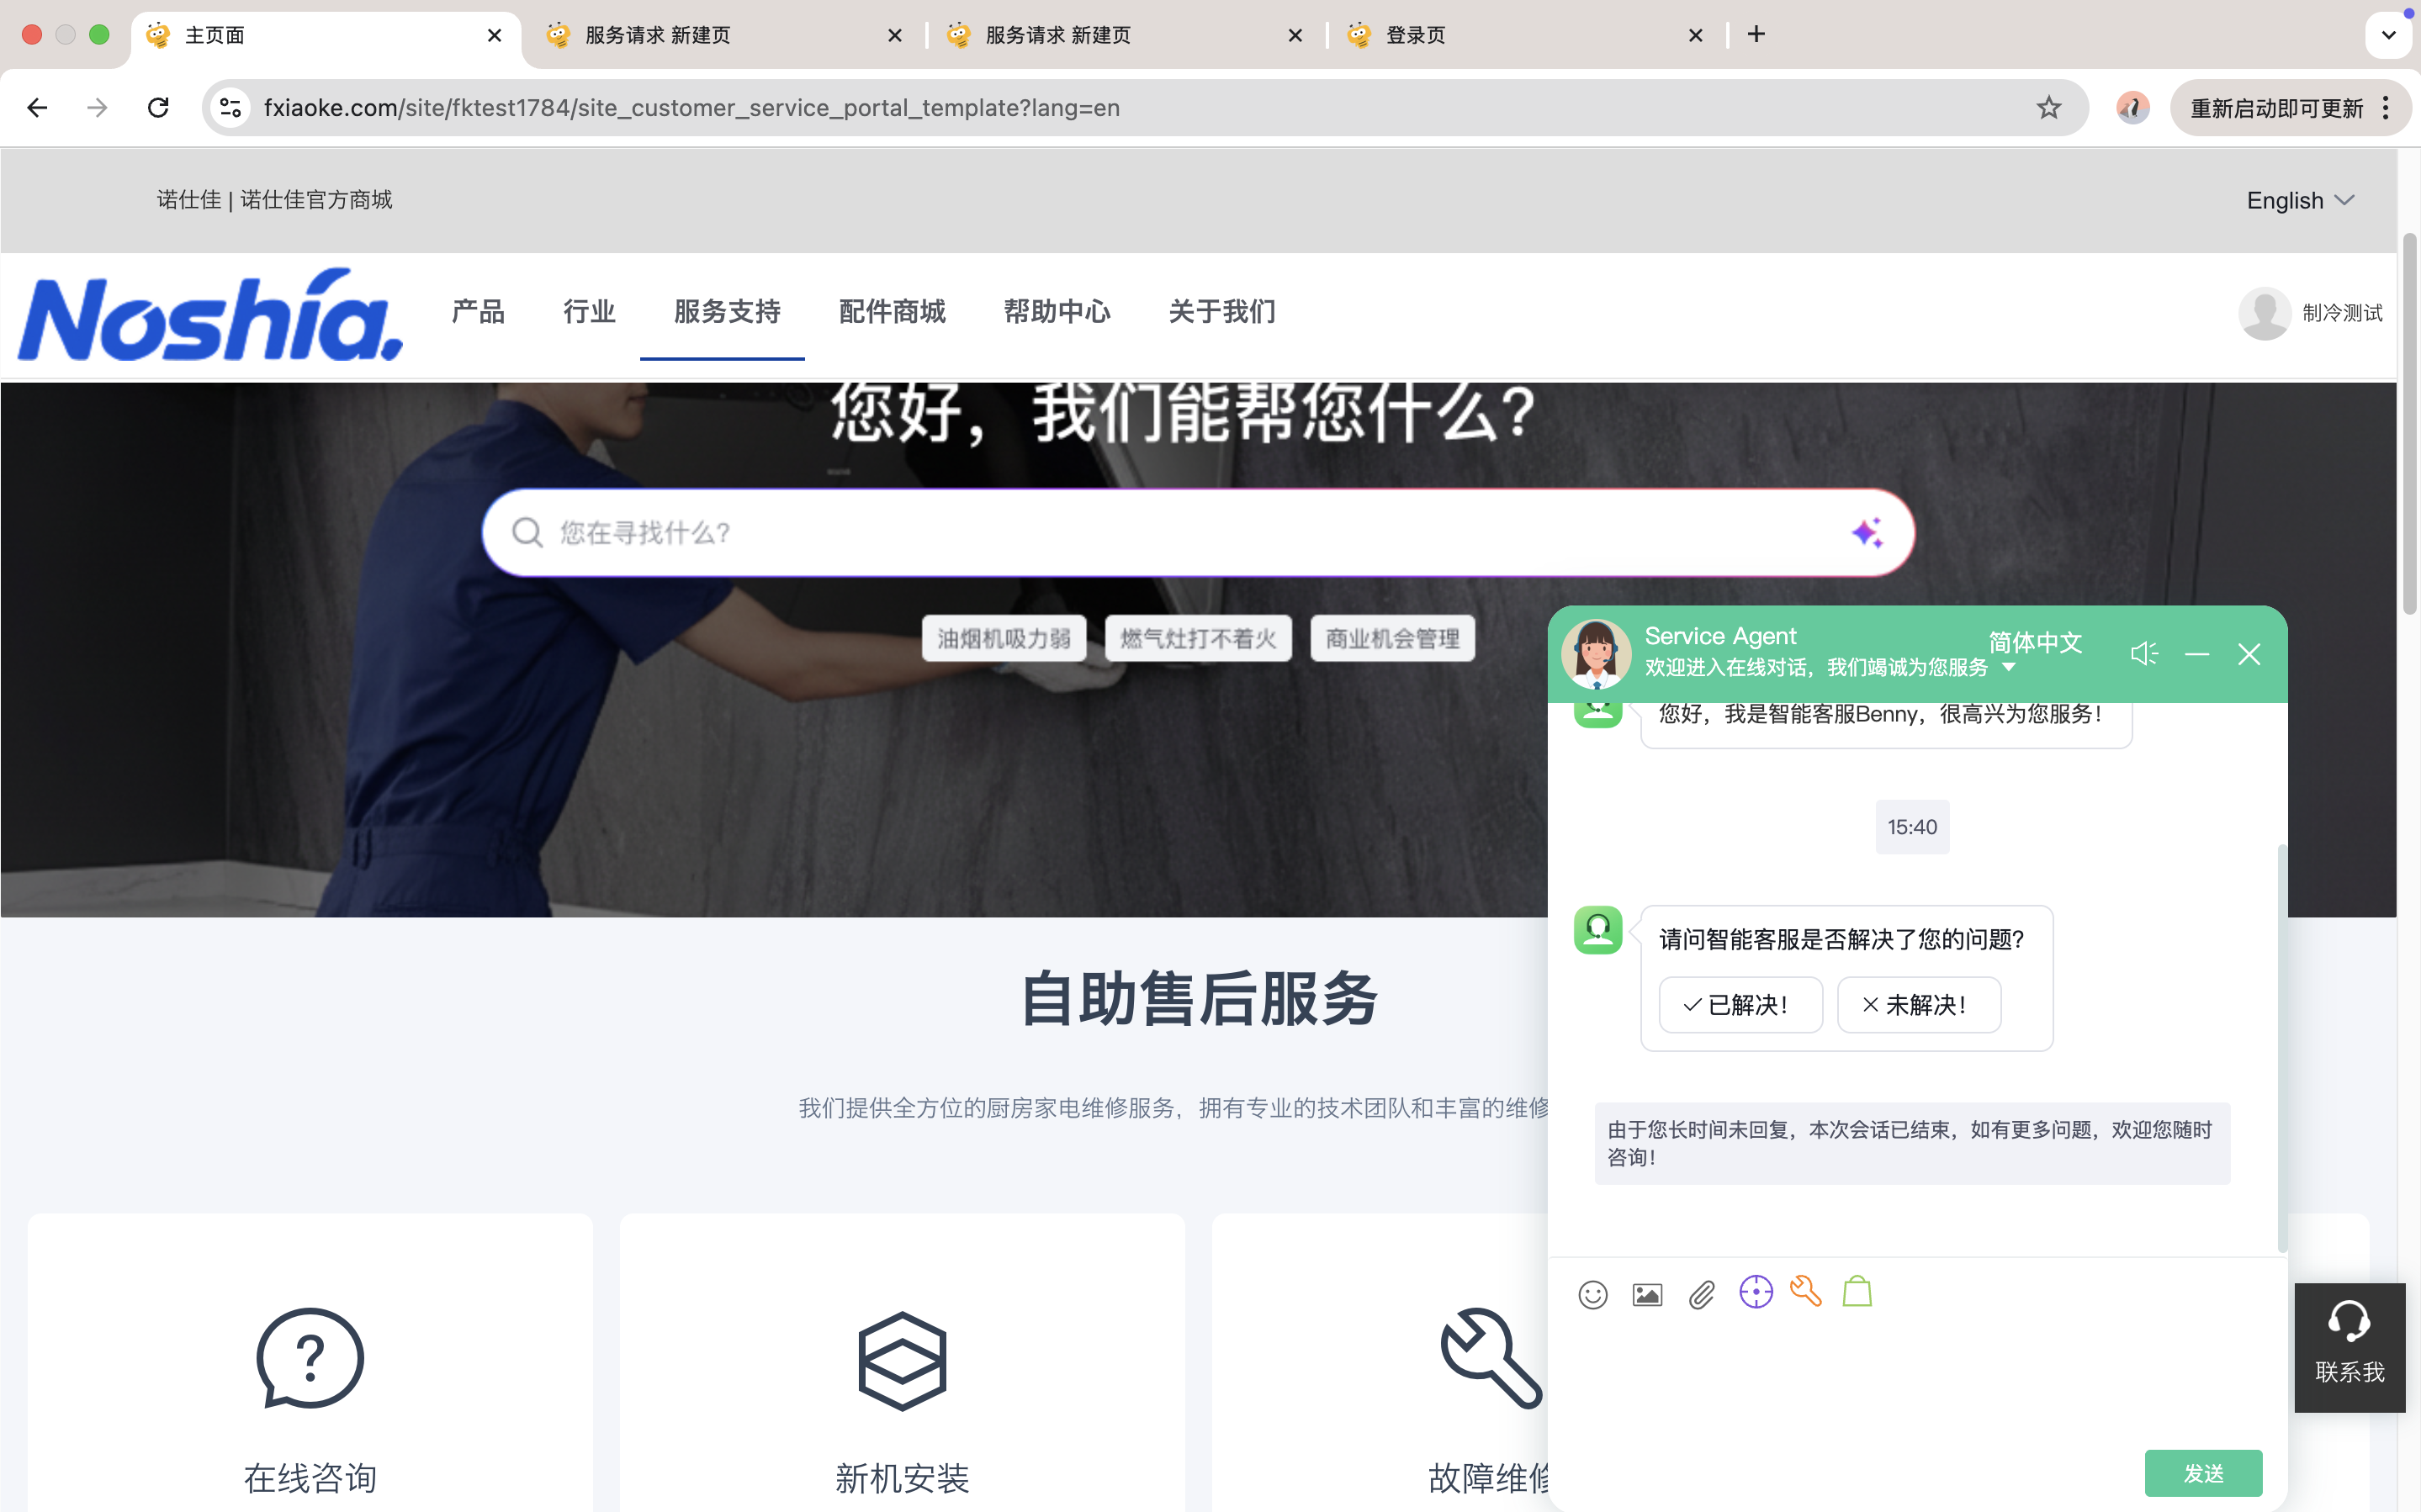Image resolution: width=2421 pixels, height=1512 pixels.
Task: Open the emoji picker in chat
Action: click(x=1592, y=1294)
